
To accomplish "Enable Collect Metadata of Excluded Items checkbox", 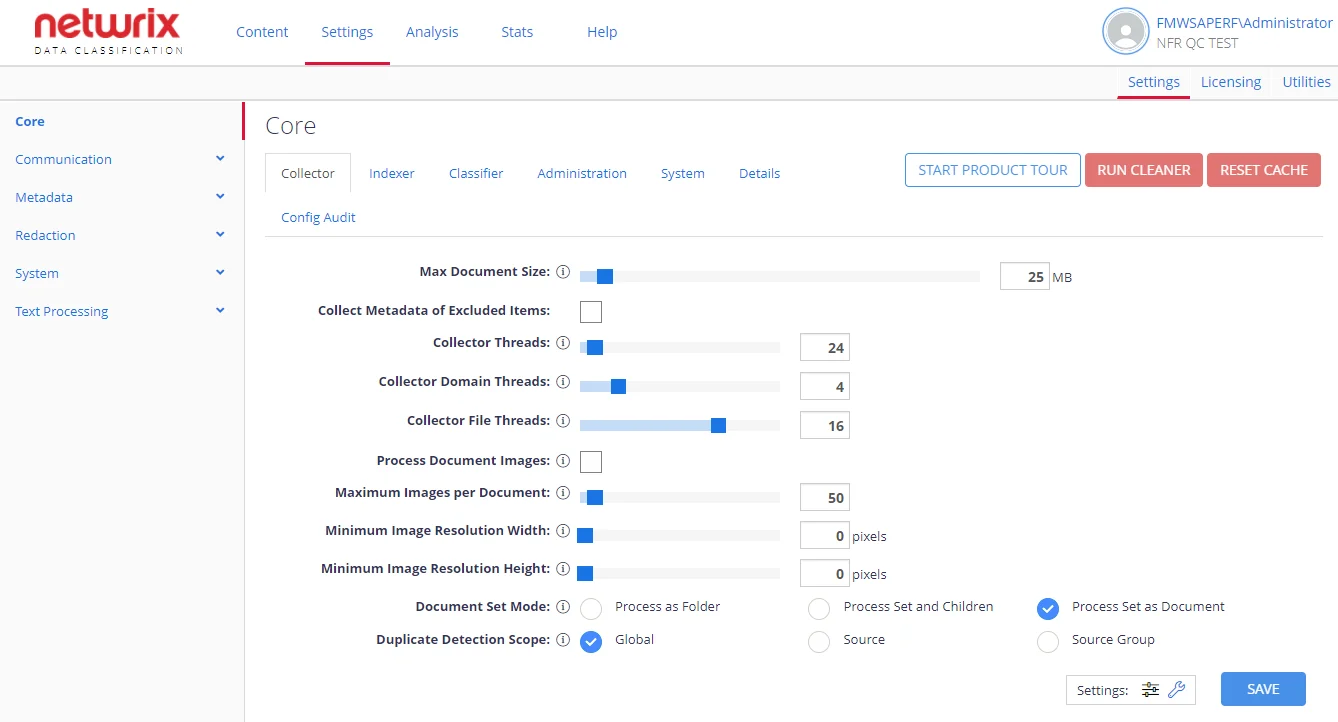I will point(591,312).
